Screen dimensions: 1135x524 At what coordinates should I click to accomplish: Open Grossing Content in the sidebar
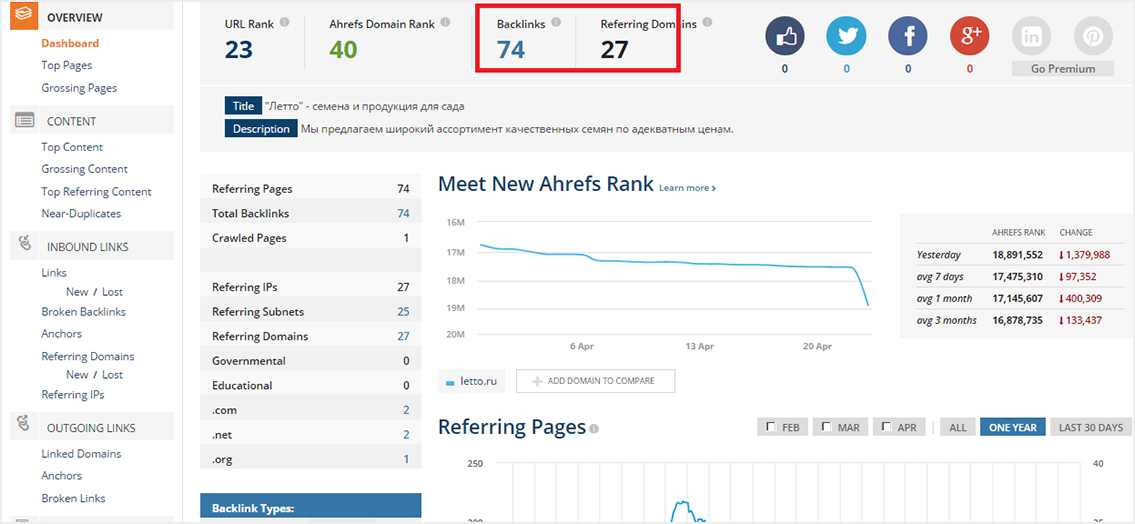pos(84,169)
